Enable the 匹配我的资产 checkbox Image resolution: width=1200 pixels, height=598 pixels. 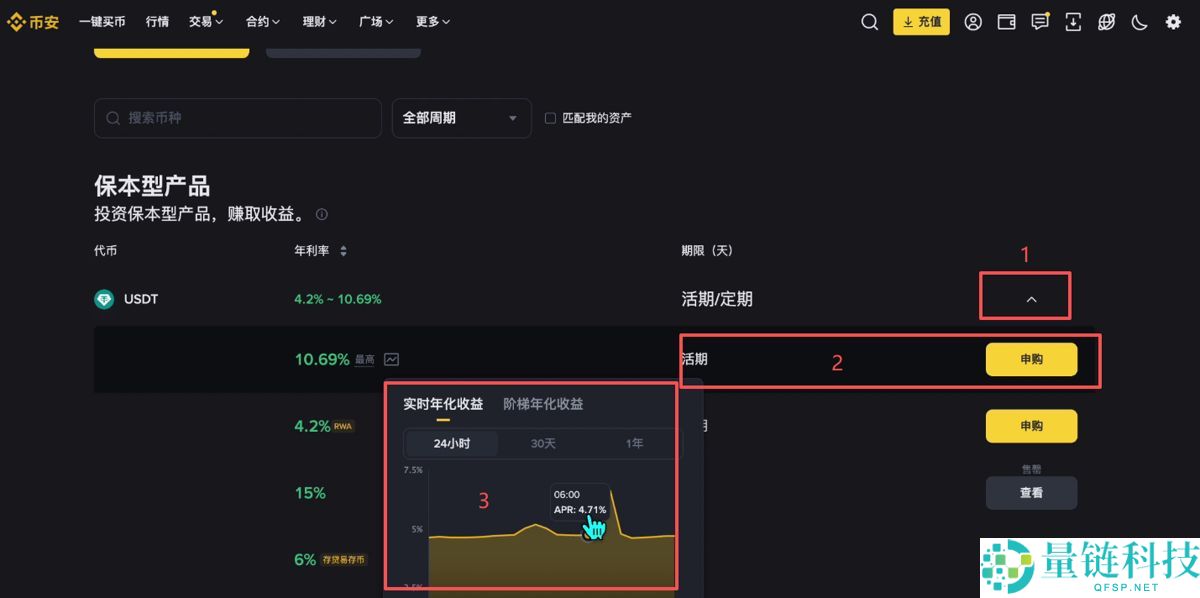tap(550, 117)
